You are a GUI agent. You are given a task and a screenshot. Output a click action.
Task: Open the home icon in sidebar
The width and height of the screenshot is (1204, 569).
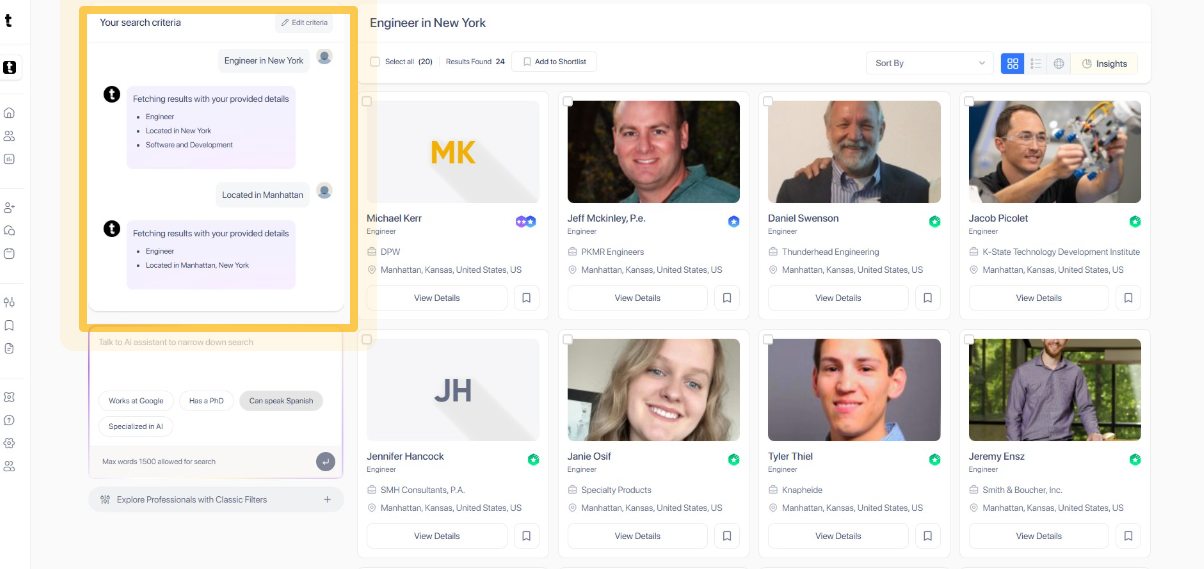(x=10, y=113)
